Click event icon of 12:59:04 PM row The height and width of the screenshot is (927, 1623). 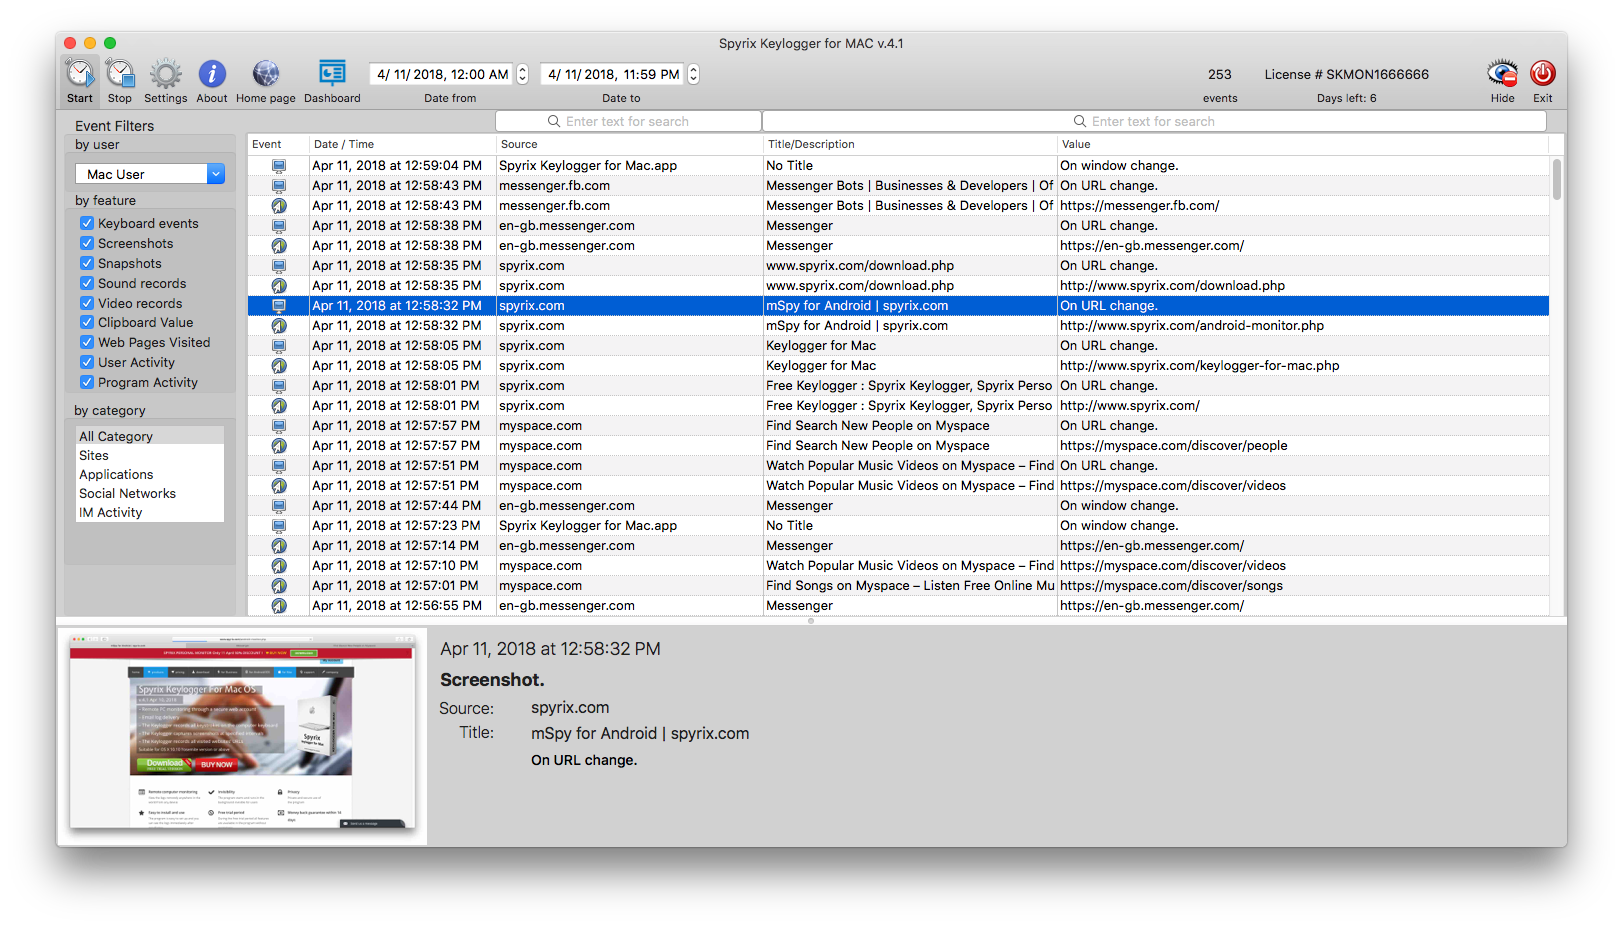(279, 166)
